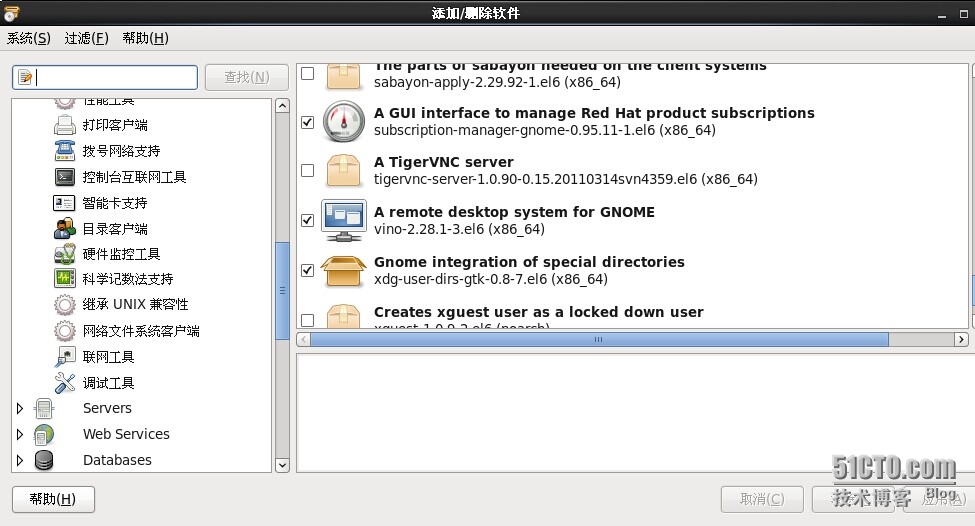Select 硬件监控工具 category

[121, 254]
